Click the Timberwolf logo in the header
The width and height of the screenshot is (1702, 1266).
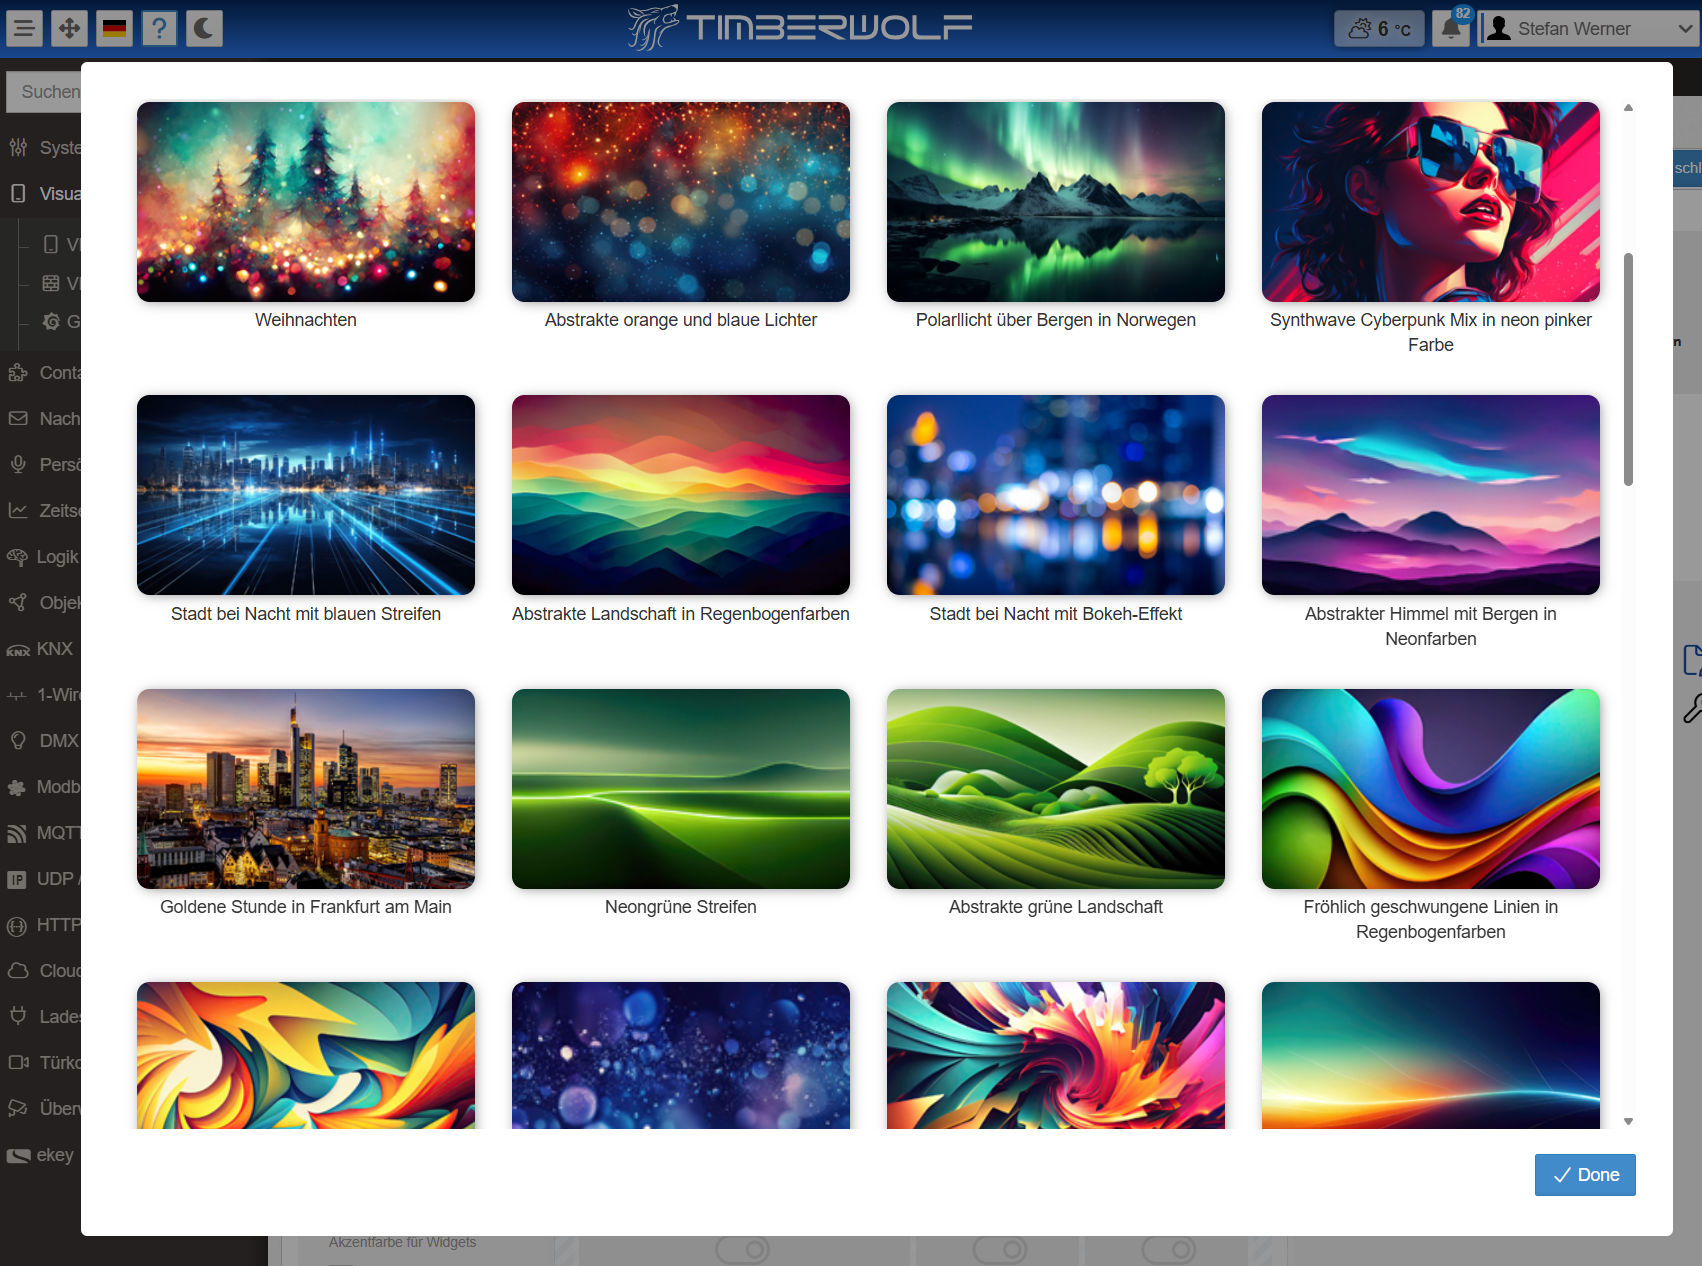(800, 28)
